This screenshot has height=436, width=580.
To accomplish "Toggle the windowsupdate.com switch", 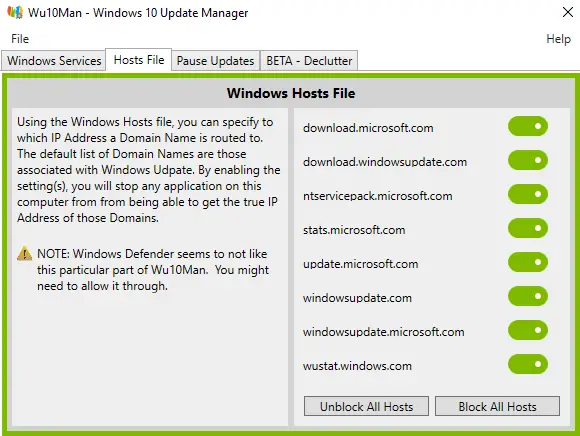I will [527, 297].
